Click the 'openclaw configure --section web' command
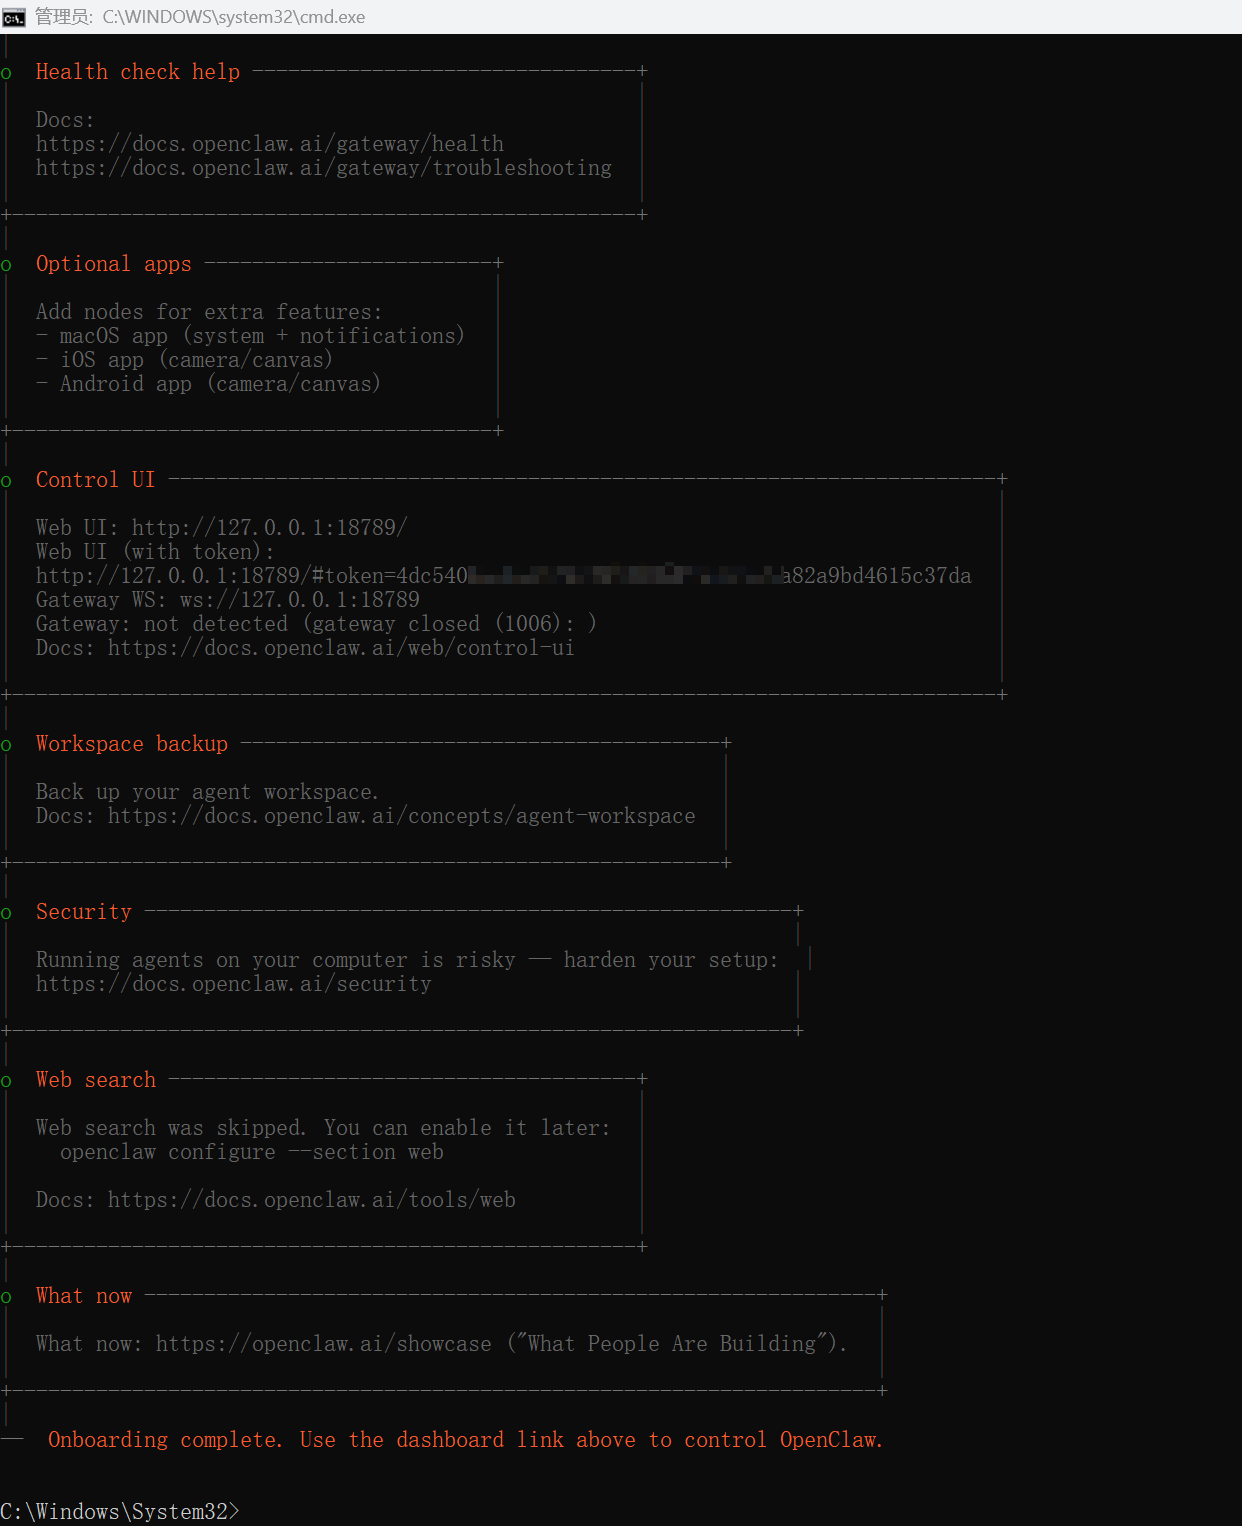1242x1526 pixels. click(252, 1152)
